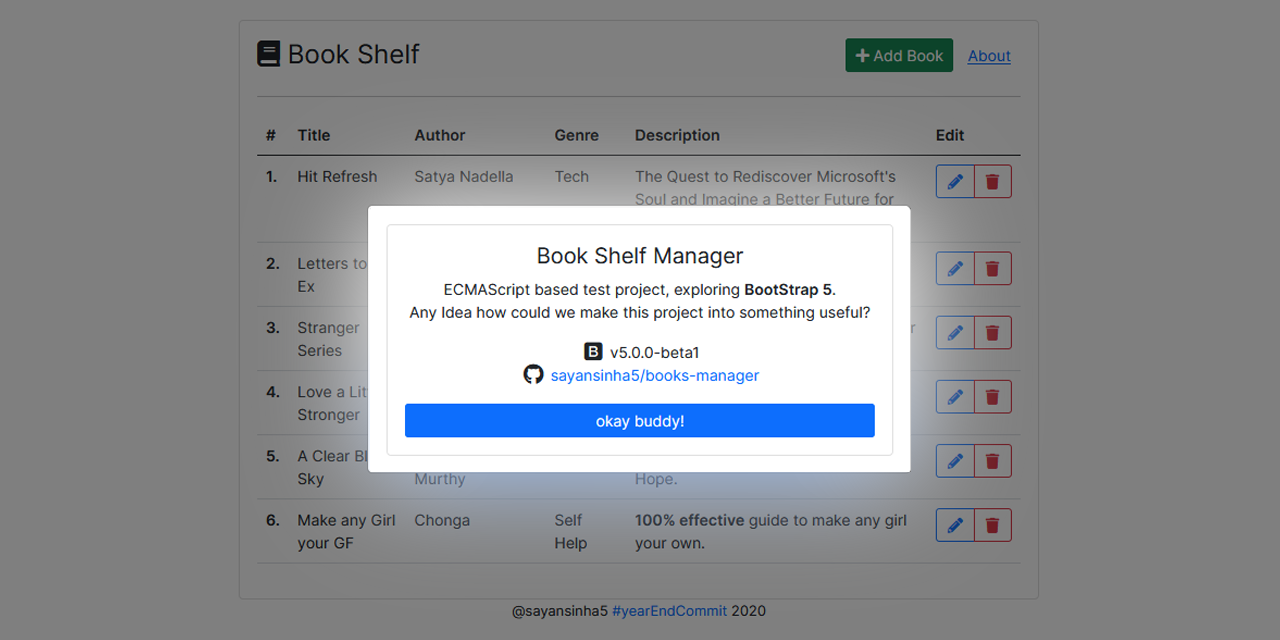Click the @sayansinha5 handle in footer

560,611
